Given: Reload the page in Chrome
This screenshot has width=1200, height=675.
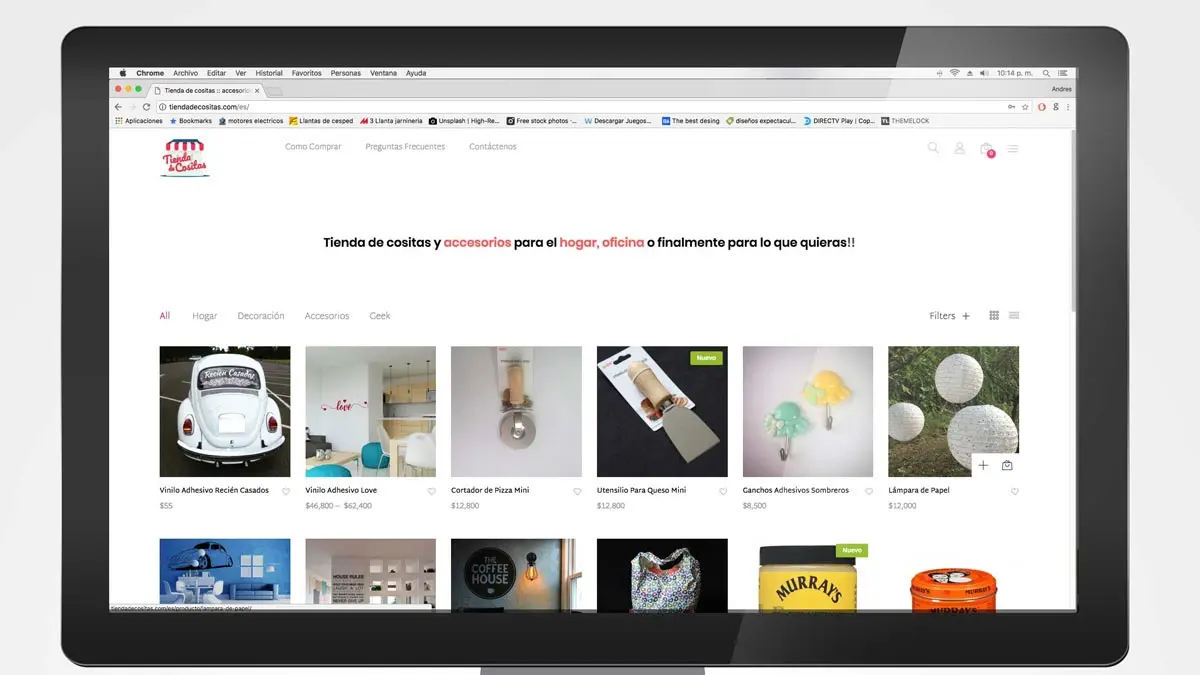Looking at the screenshot, I should click(x=147, y=107).
